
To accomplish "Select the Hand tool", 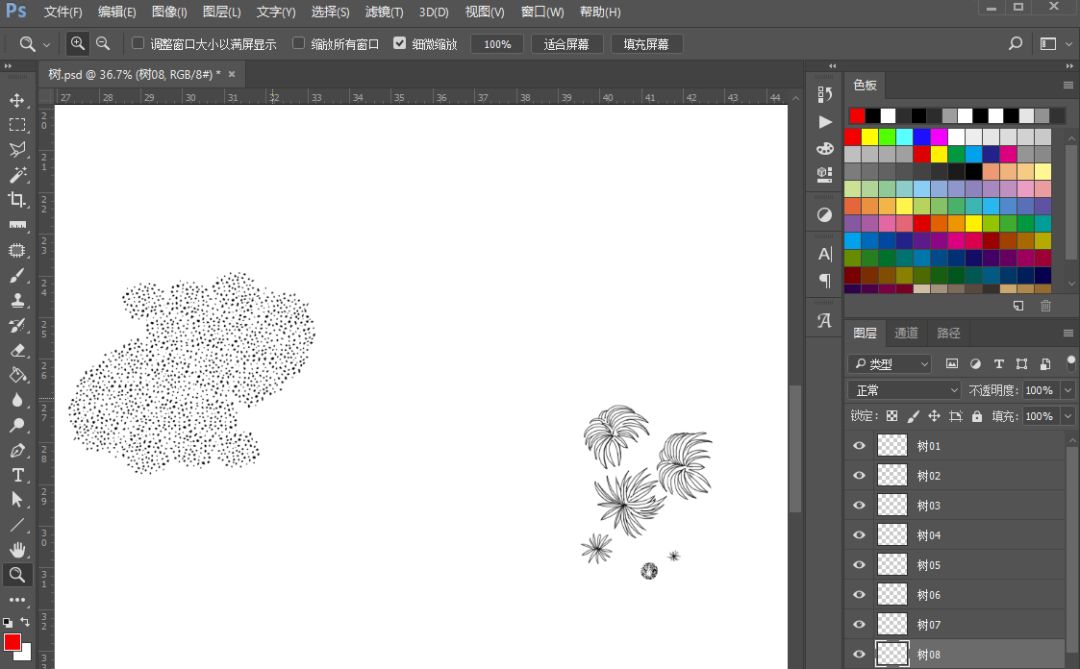I will click(x=17, y=550).
